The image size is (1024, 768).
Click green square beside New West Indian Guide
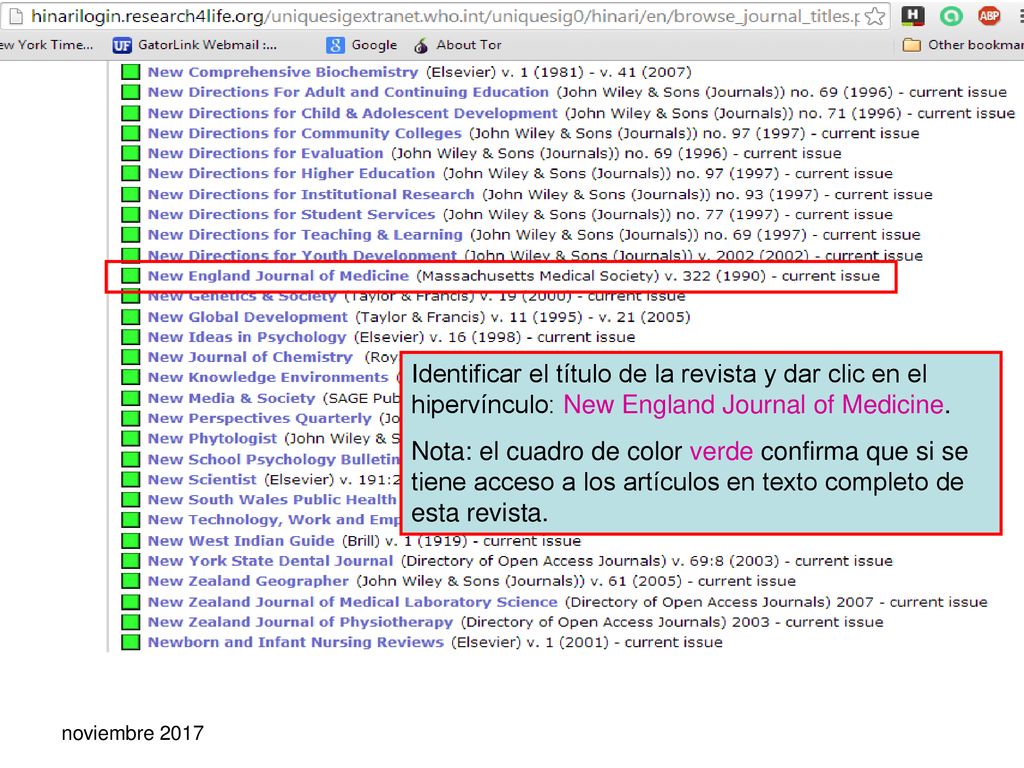tap(131, 541)
